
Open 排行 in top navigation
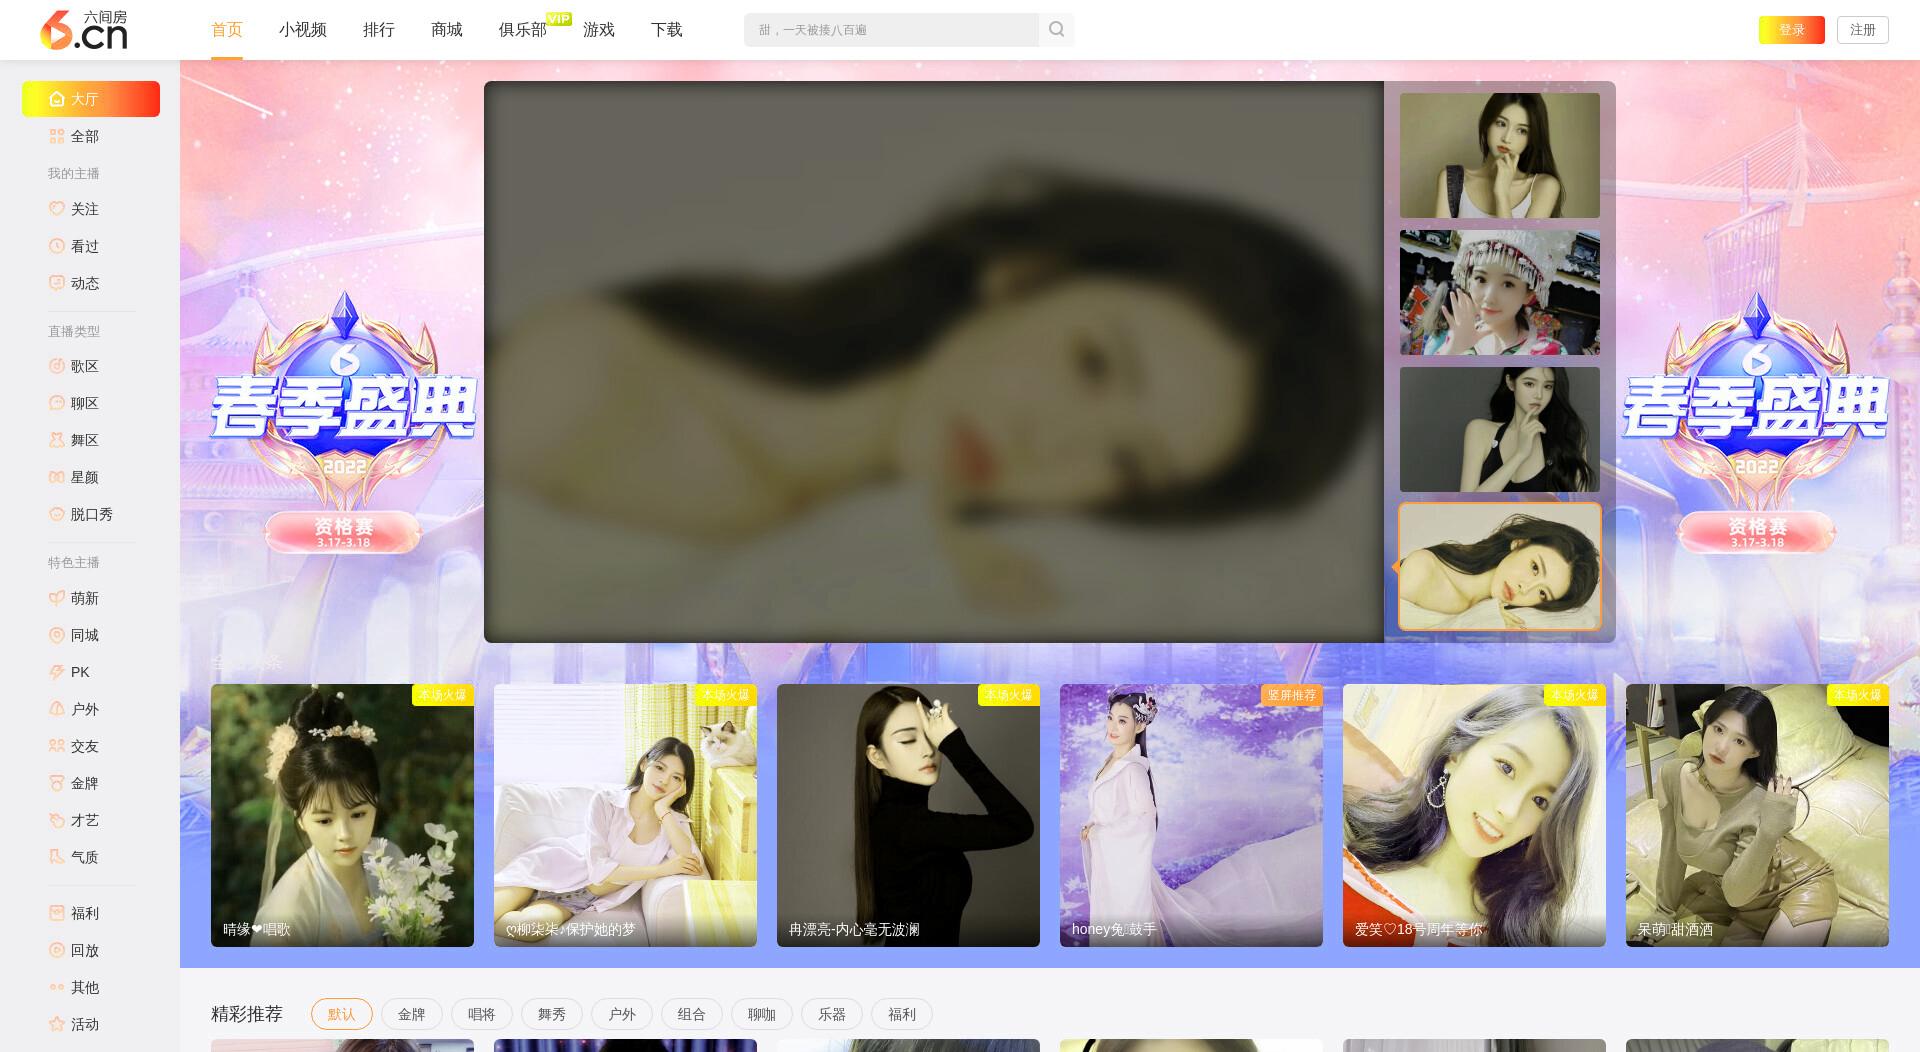tap(379, 30)
